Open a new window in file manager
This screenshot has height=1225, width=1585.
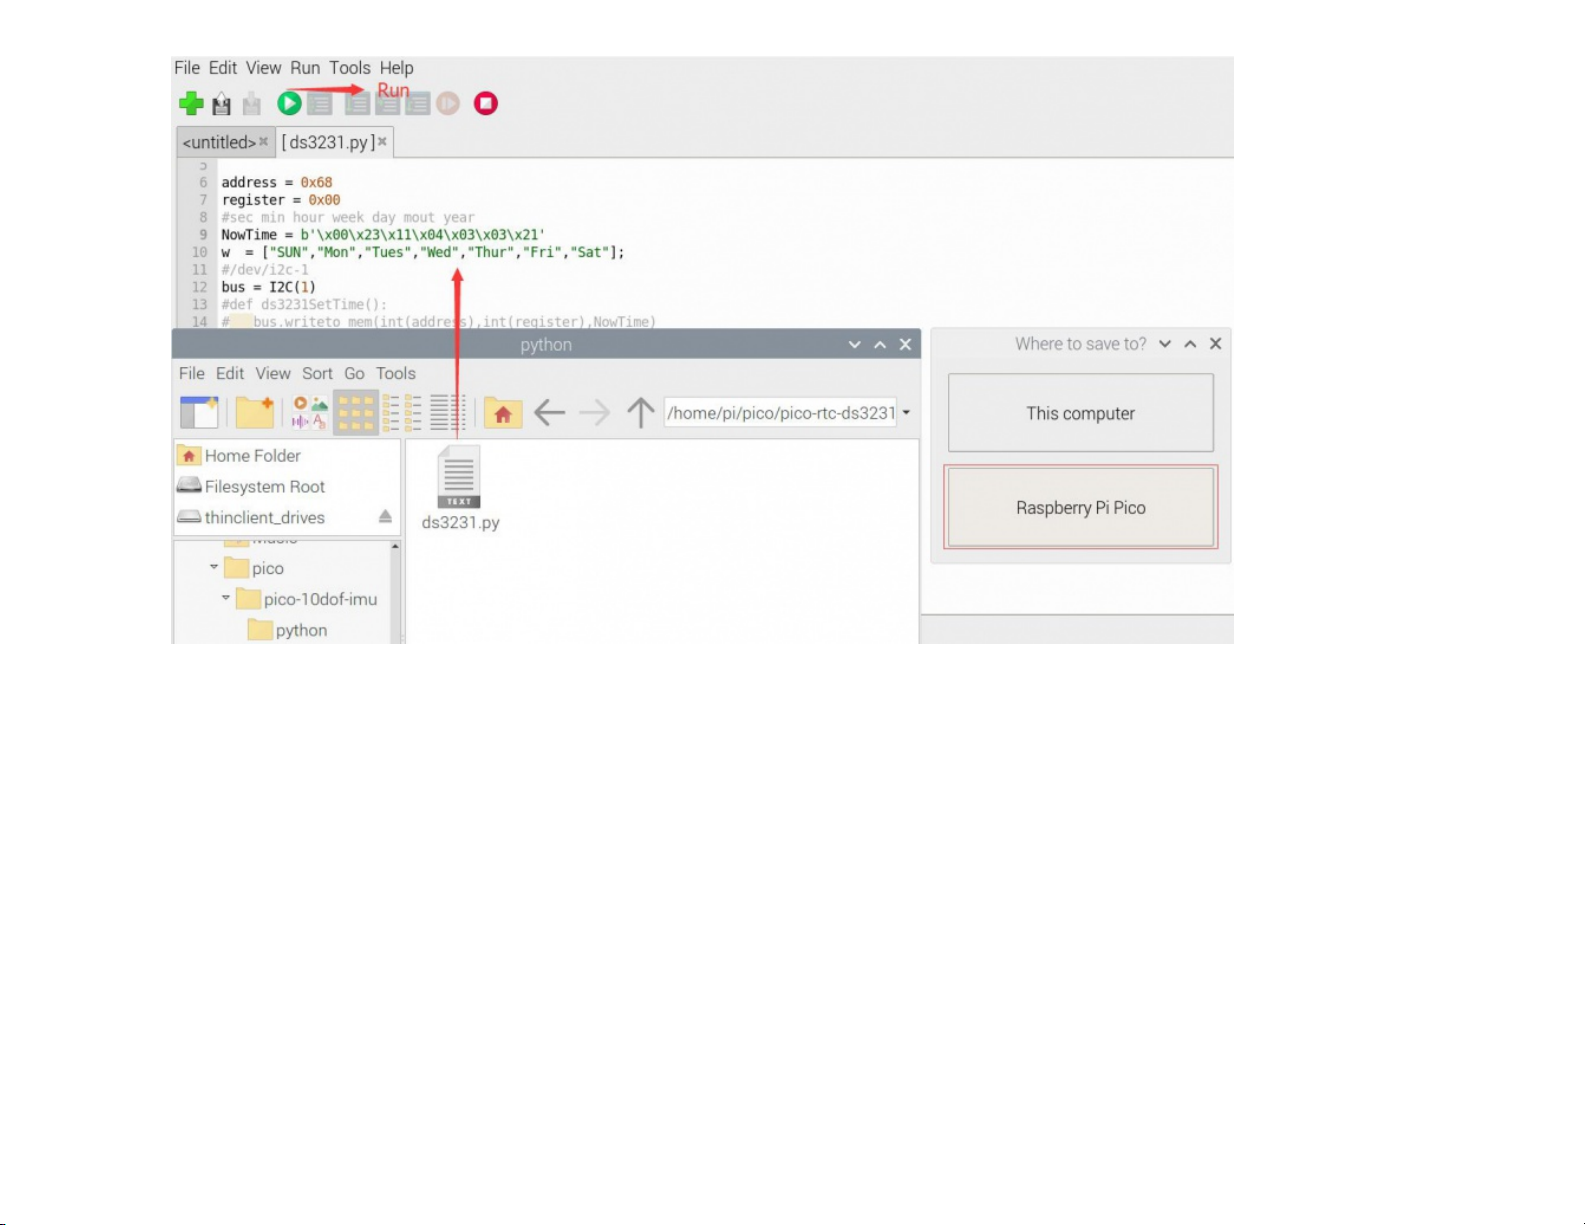point(199,412)
